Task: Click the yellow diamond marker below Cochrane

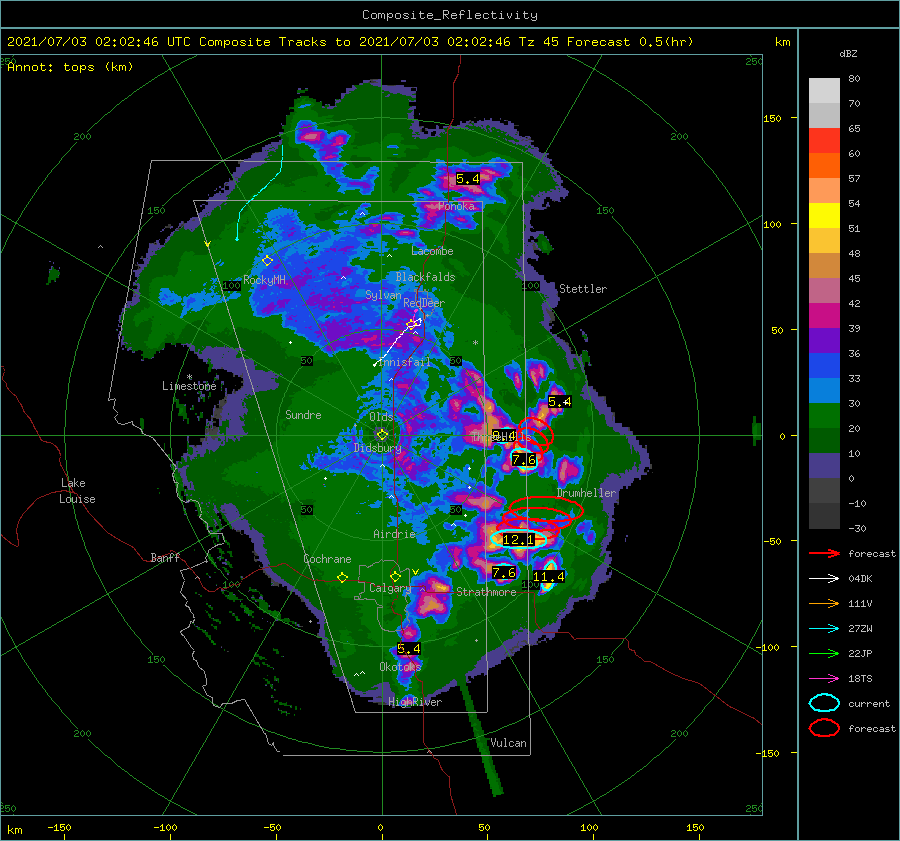Action: (x=343, y=577)
